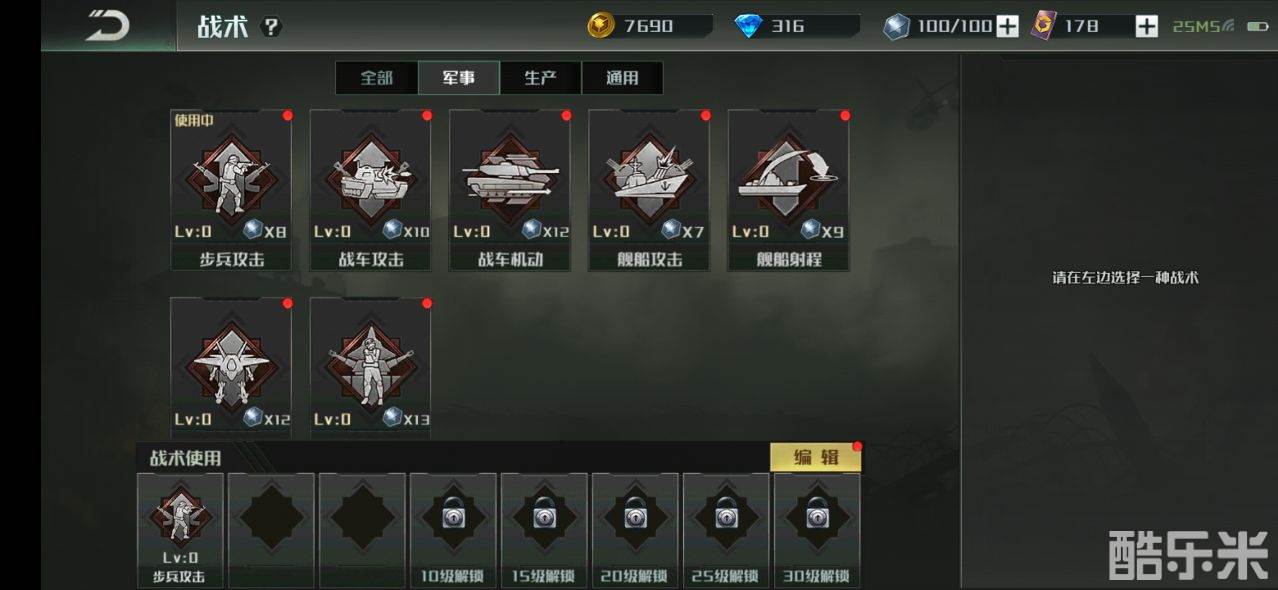Click the 编辑 button
This screenshot has height=590, width=1278.
click(816, 457)
